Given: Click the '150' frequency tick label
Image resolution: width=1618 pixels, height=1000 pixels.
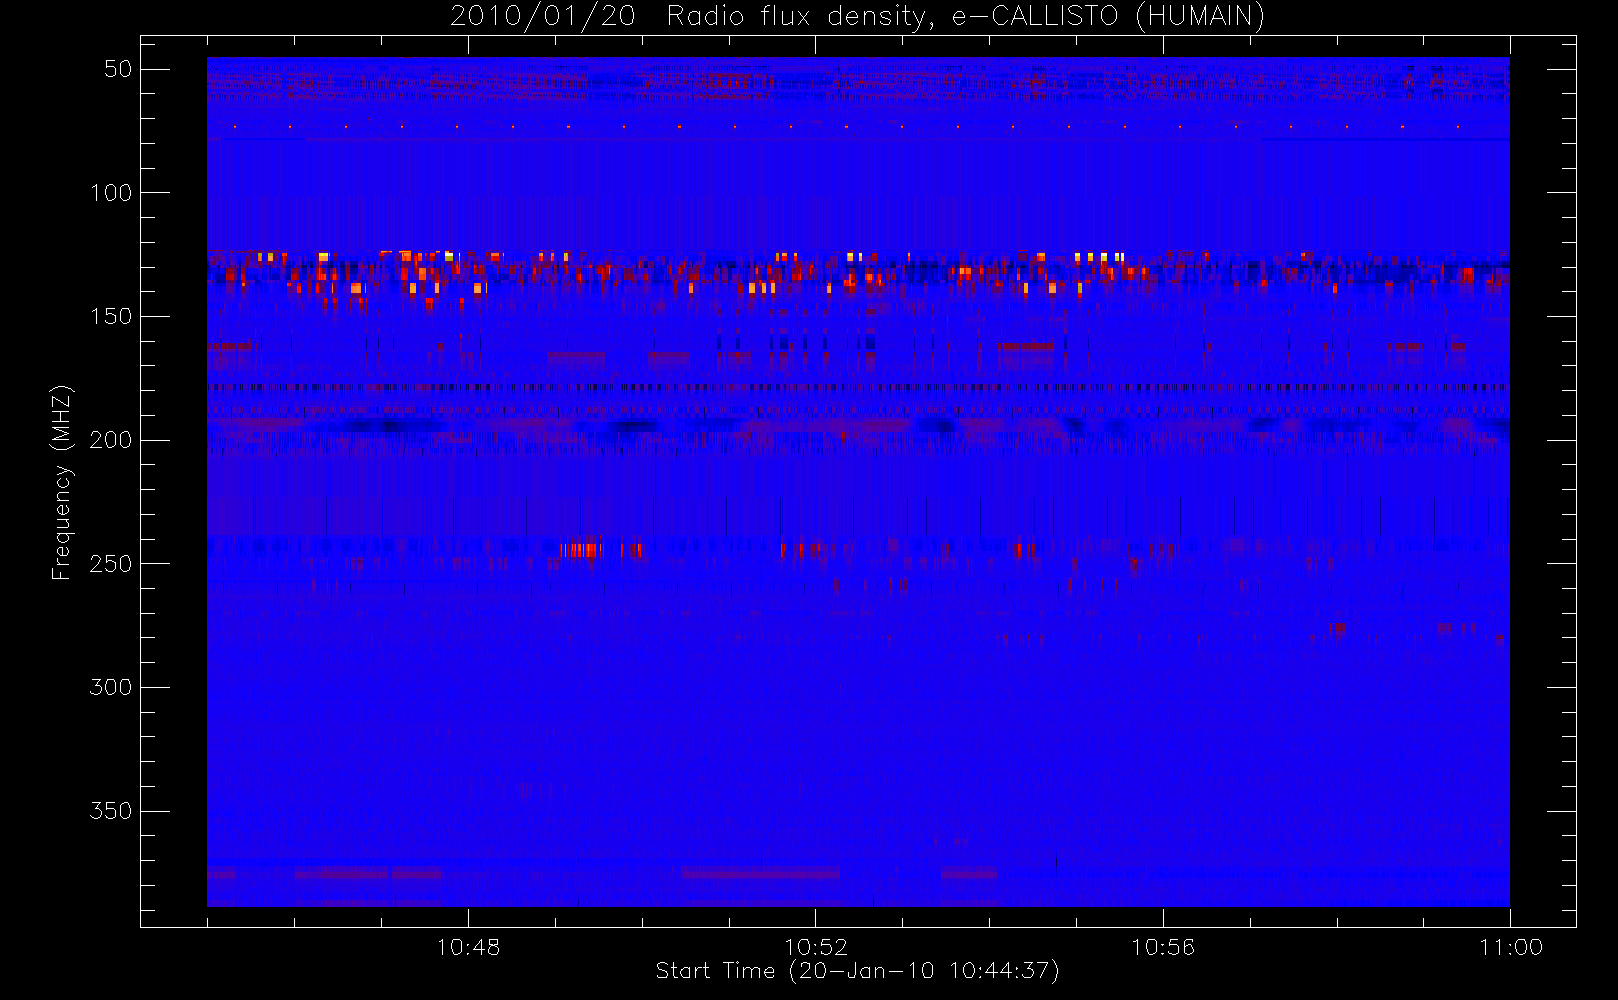Looking at the screenshot, I should [111, 317].
